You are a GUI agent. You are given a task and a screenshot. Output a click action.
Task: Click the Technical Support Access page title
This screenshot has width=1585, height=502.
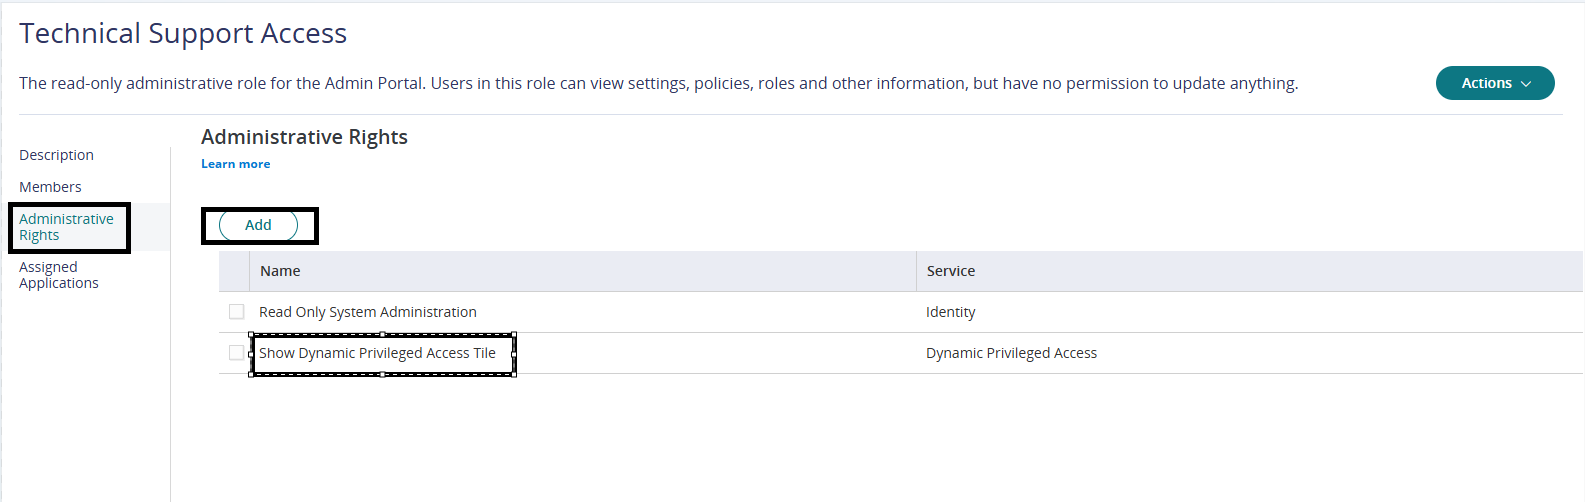coord(183,34)
